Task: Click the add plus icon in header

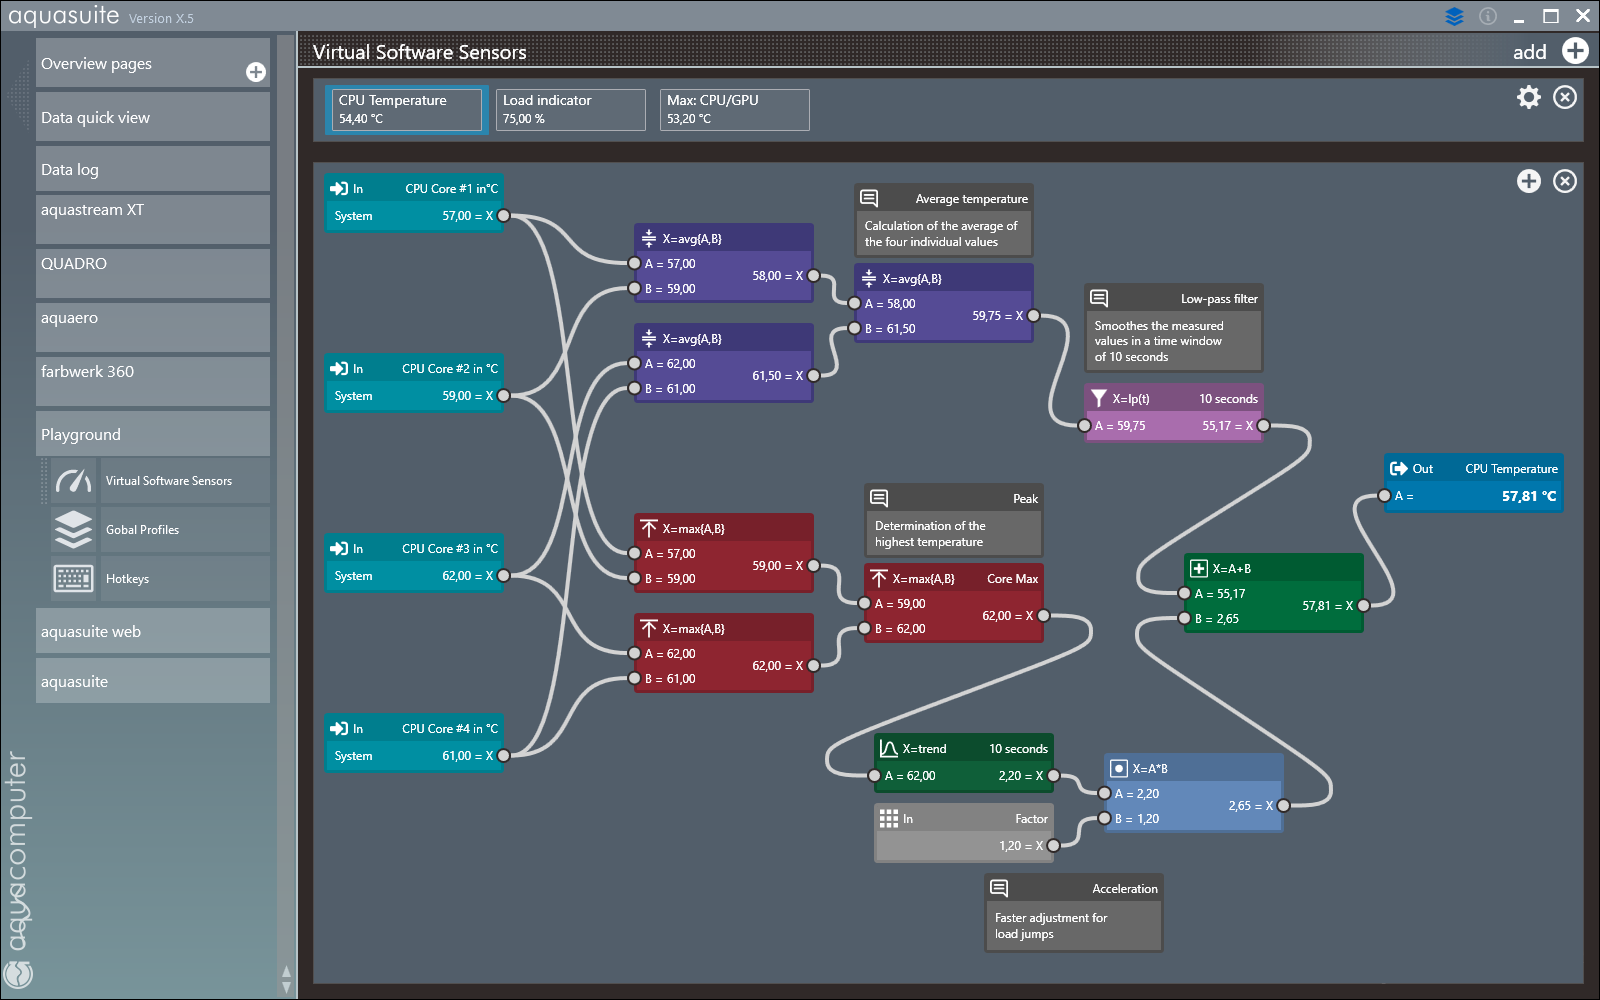Action: [x=1575, y=51]
